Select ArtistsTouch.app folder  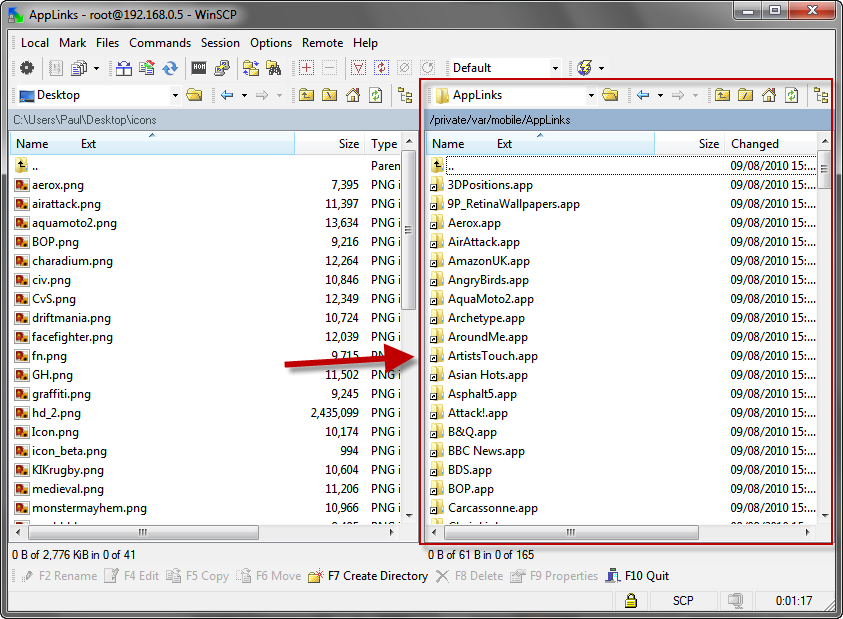[x=492, y=356]
